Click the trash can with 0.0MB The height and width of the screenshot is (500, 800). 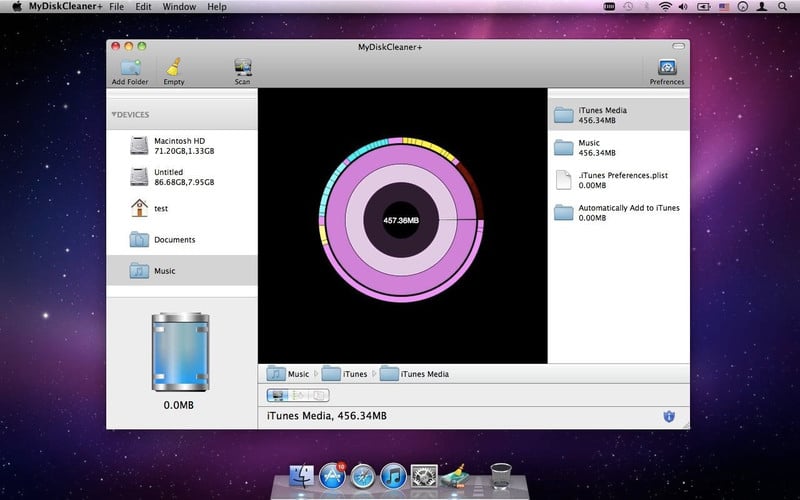coord(180,352)
